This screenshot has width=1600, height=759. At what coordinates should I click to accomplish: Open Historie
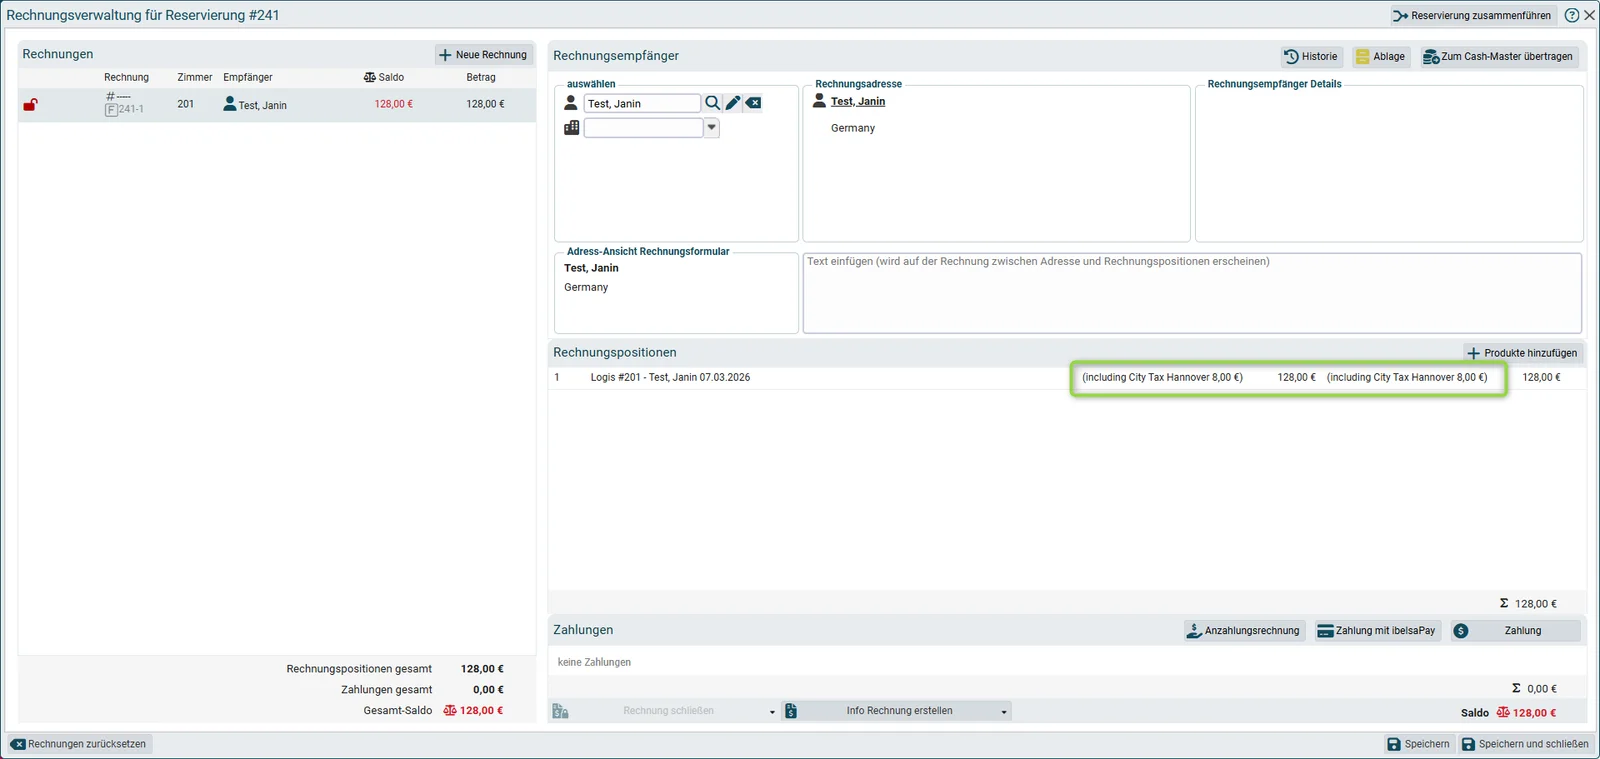[1311, 57]
